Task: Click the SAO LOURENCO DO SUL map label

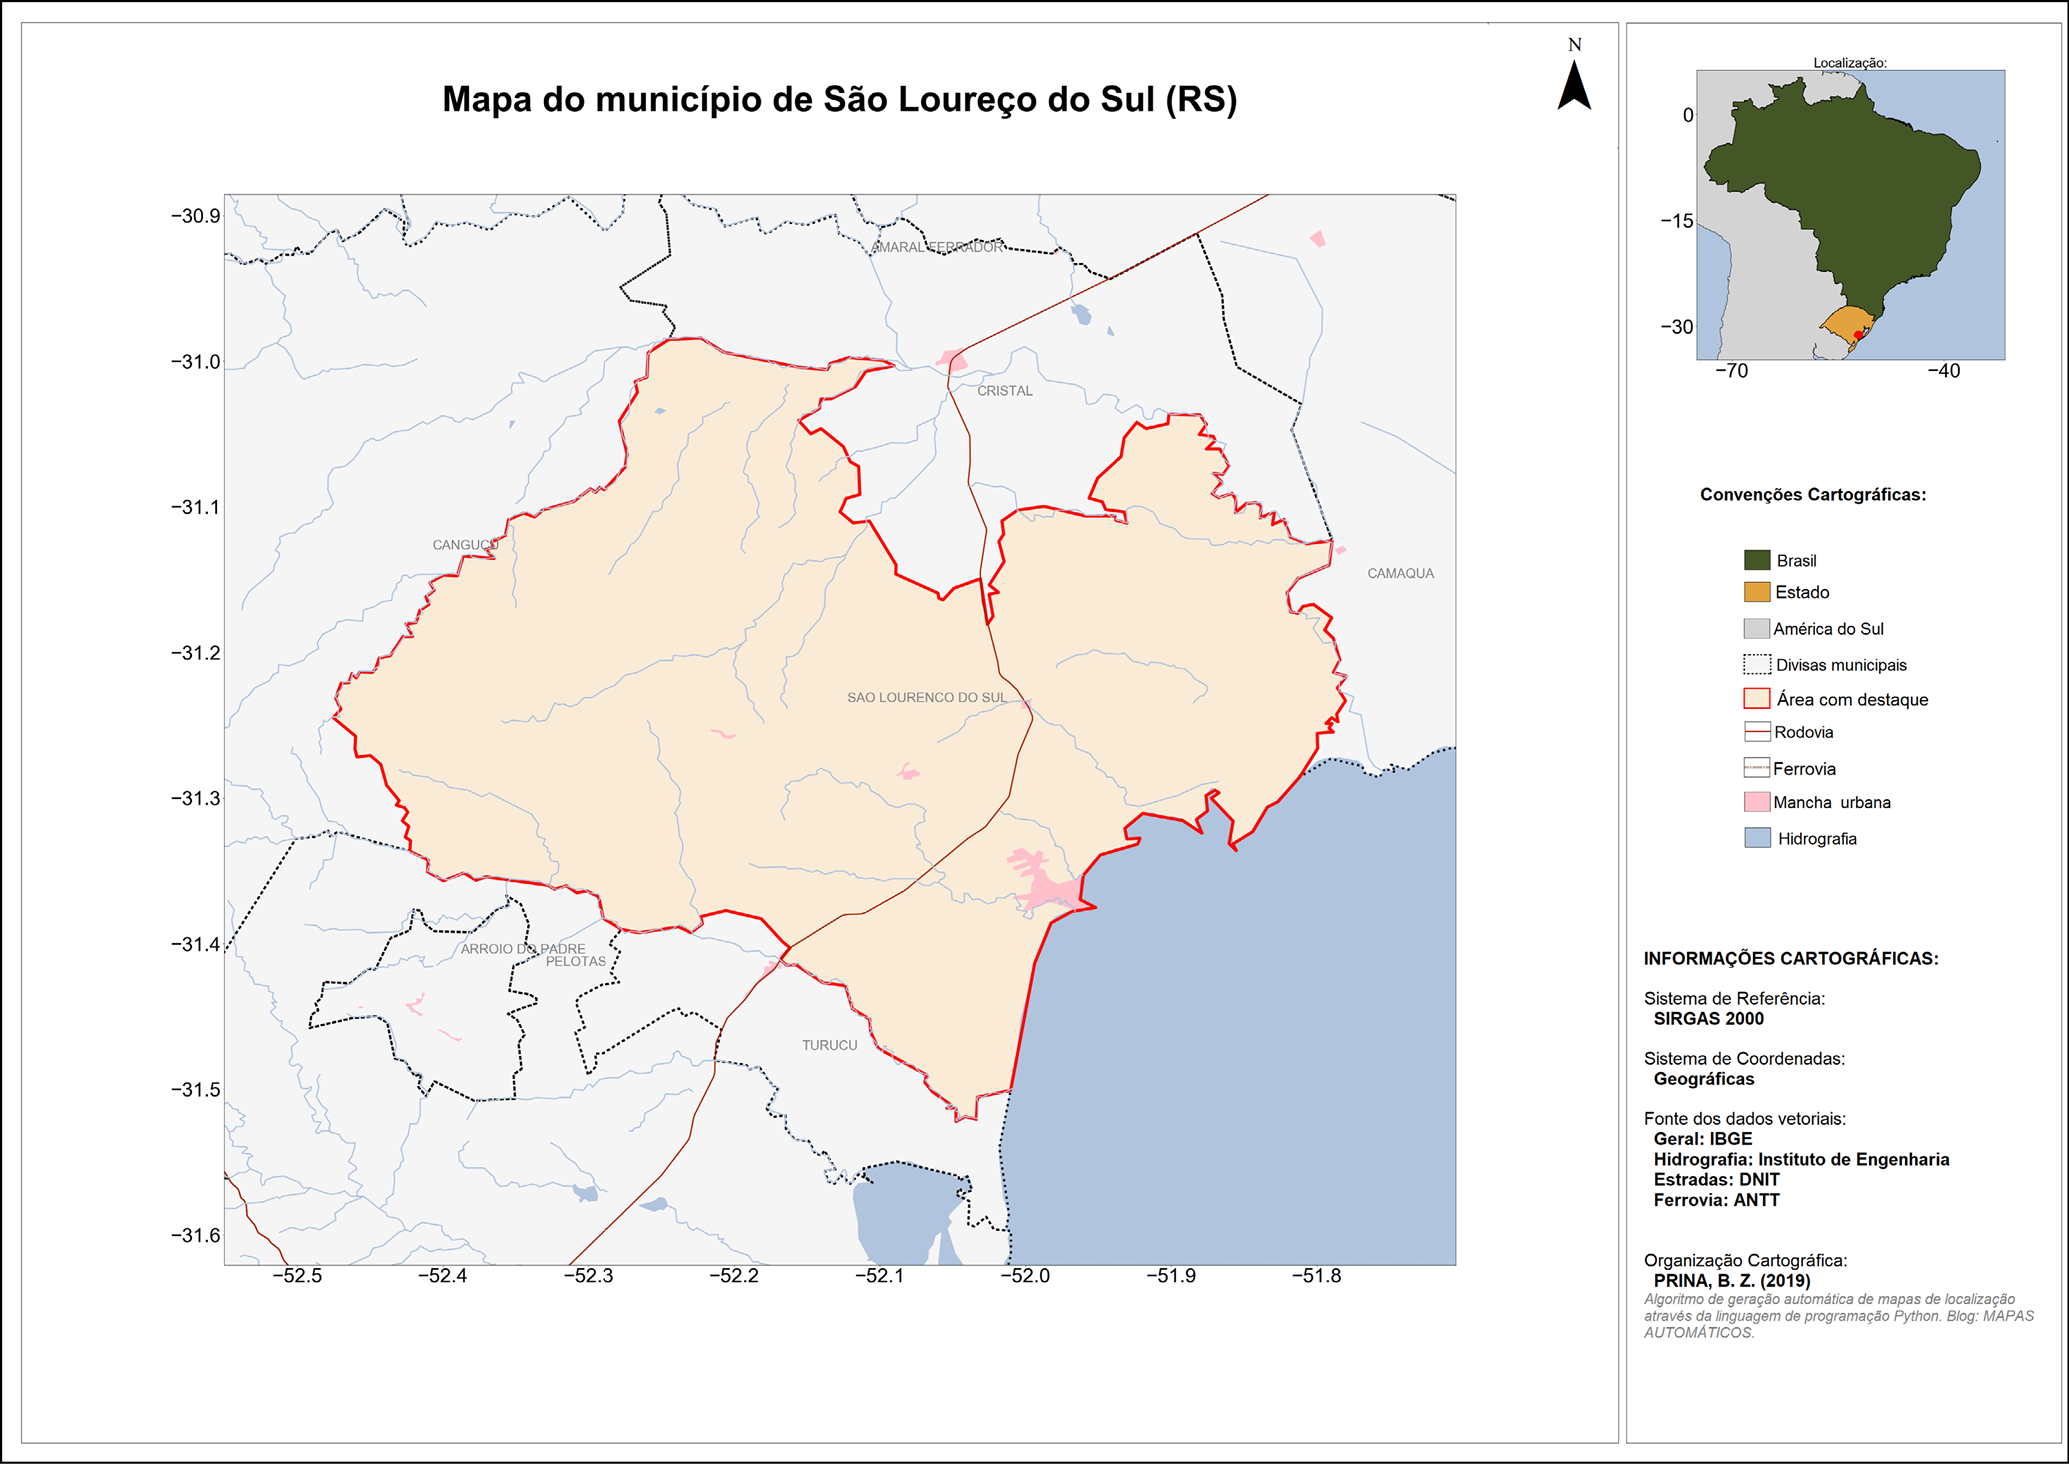Action: [926, 697]
